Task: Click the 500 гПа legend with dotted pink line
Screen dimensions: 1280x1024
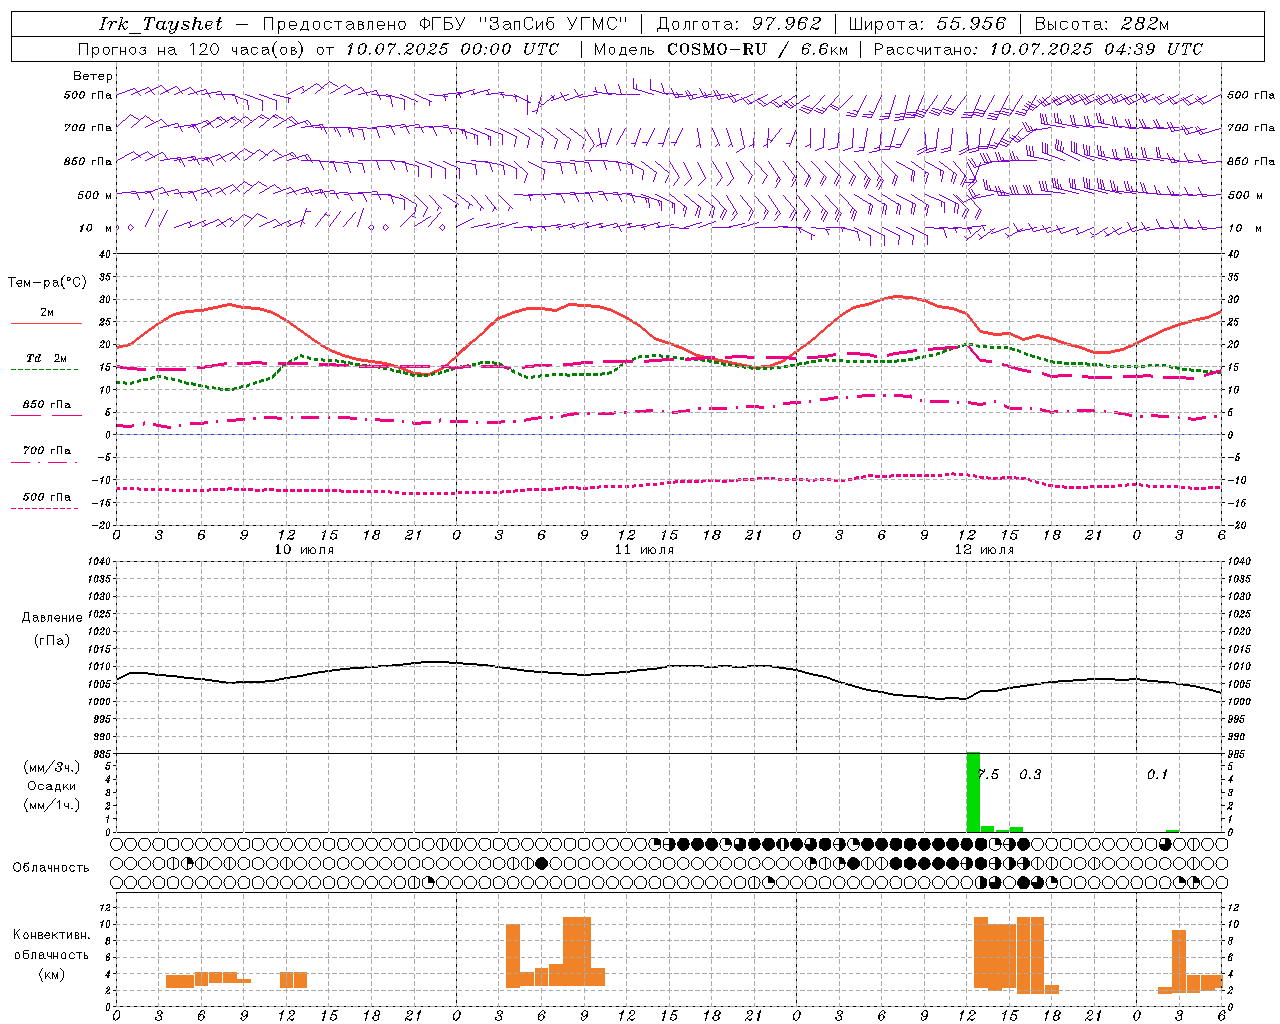Action: 47,497
